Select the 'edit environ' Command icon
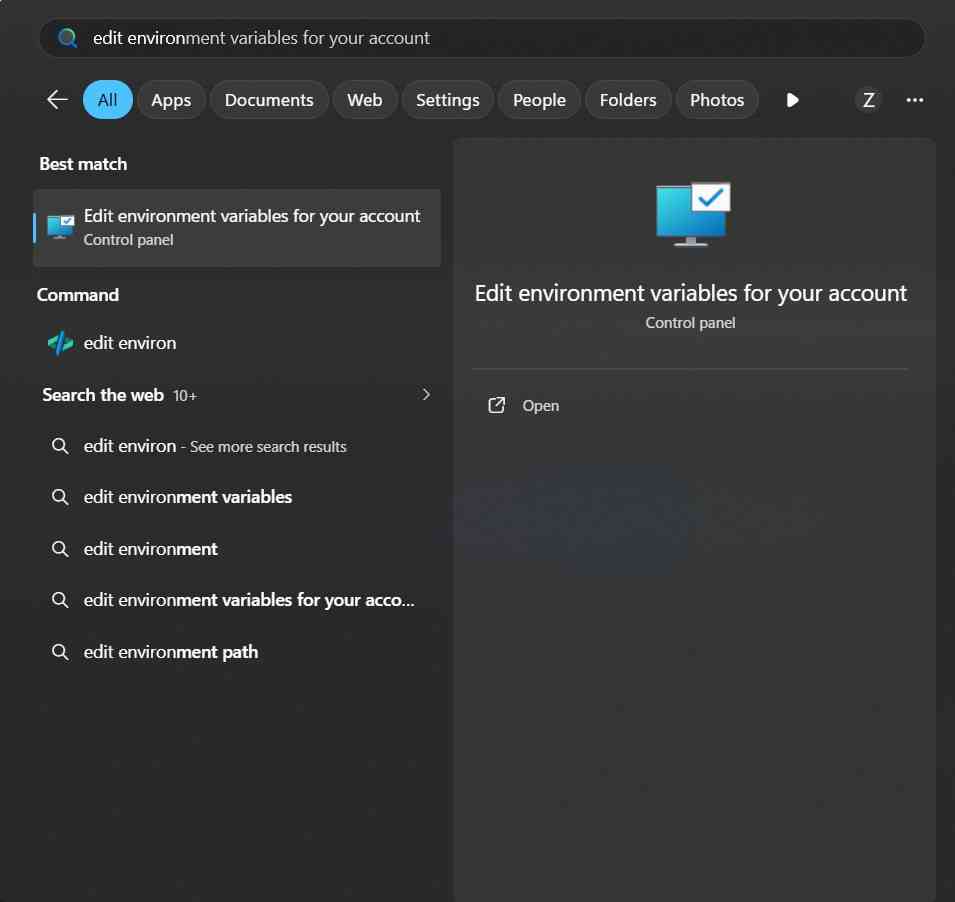 (x=60, y=343)
